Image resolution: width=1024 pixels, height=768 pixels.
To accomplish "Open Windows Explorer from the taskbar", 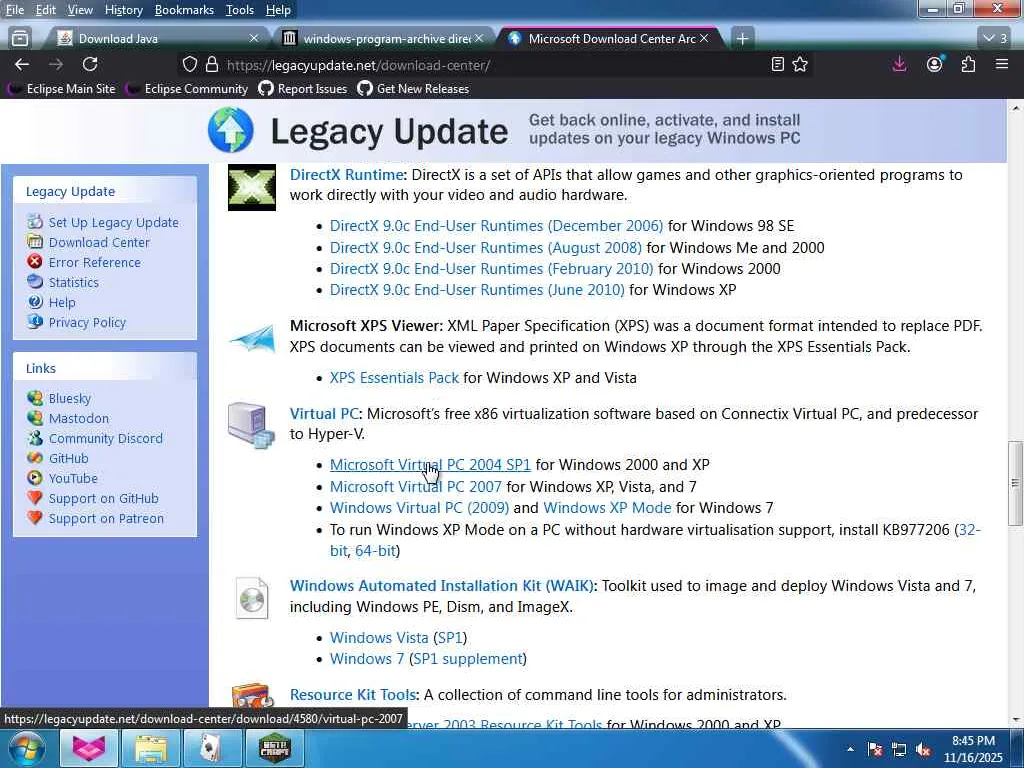I will click(151, 748).
